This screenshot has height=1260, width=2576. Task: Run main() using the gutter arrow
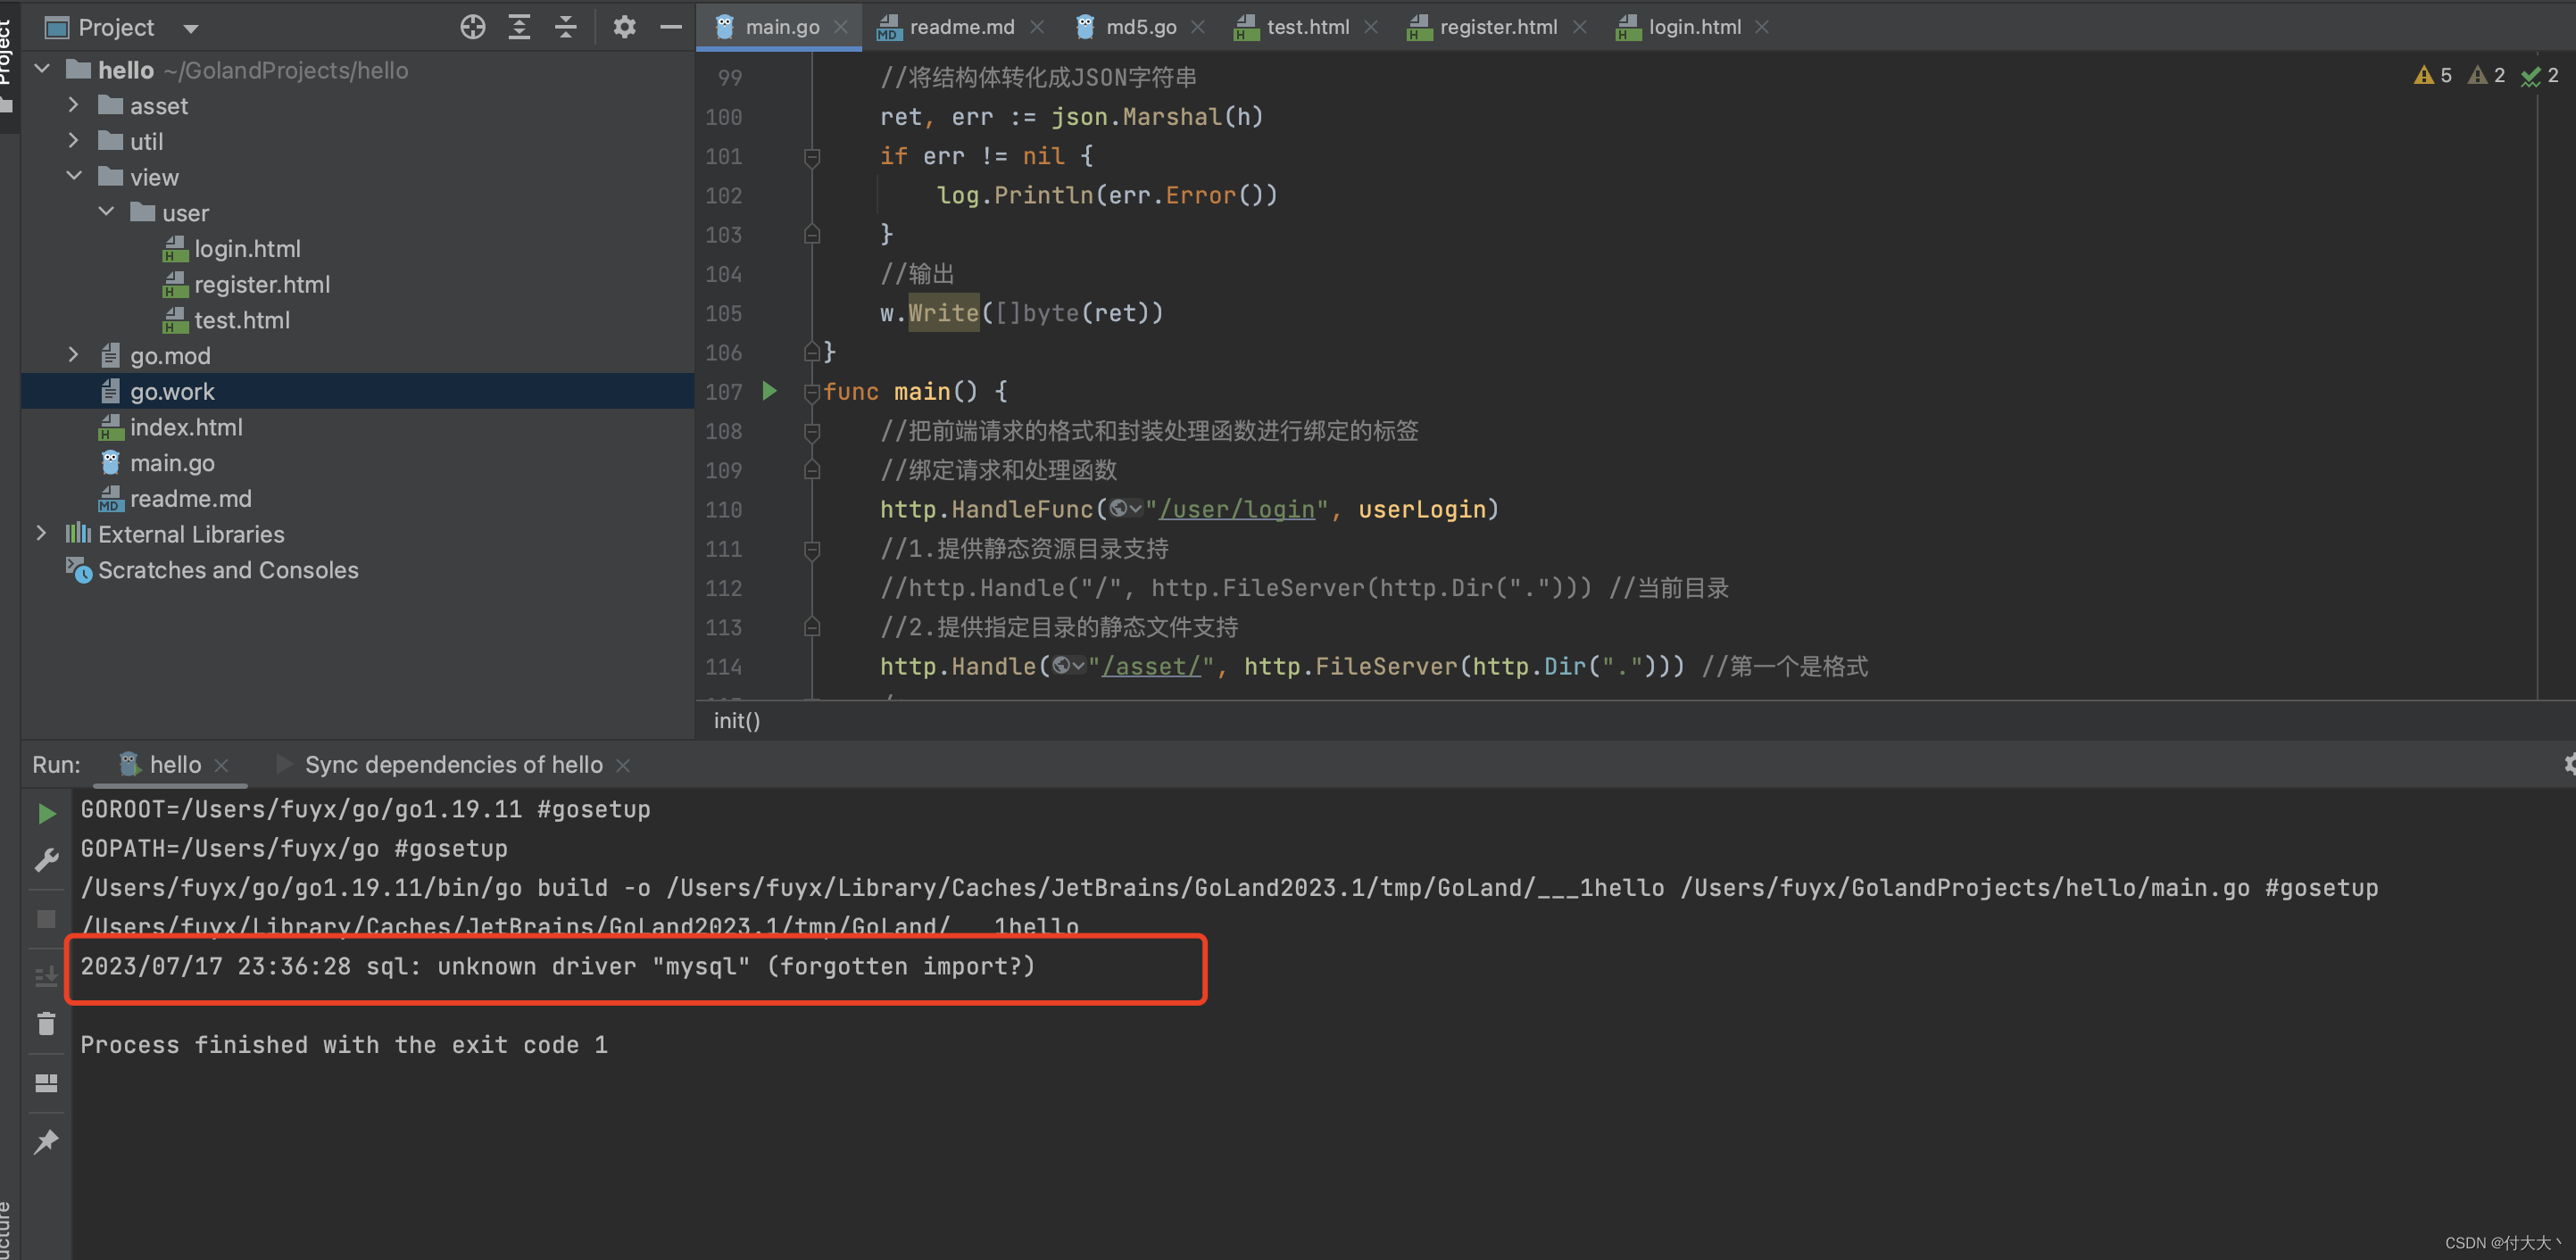click(x=769, y=391)
